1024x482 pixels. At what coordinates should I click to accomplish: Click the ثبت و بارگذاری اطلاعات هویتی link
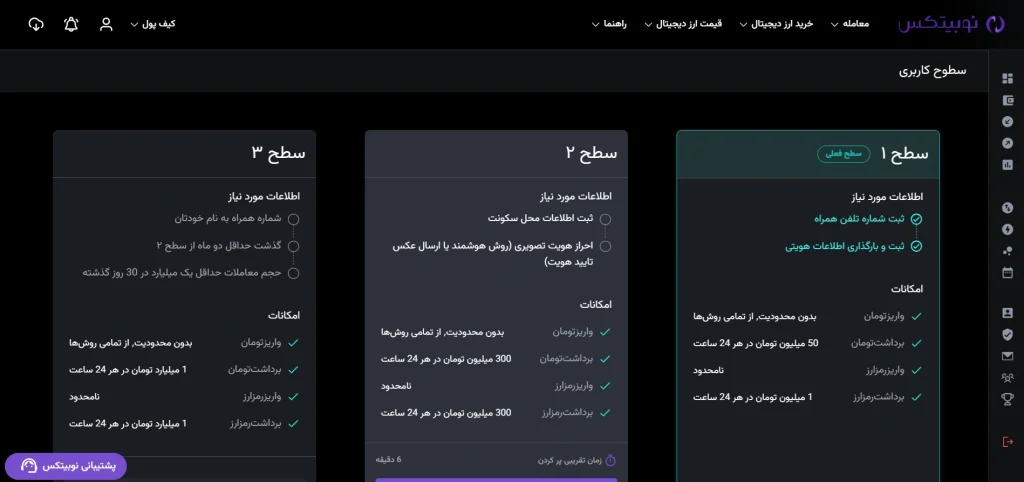click(x=844, y=246)
